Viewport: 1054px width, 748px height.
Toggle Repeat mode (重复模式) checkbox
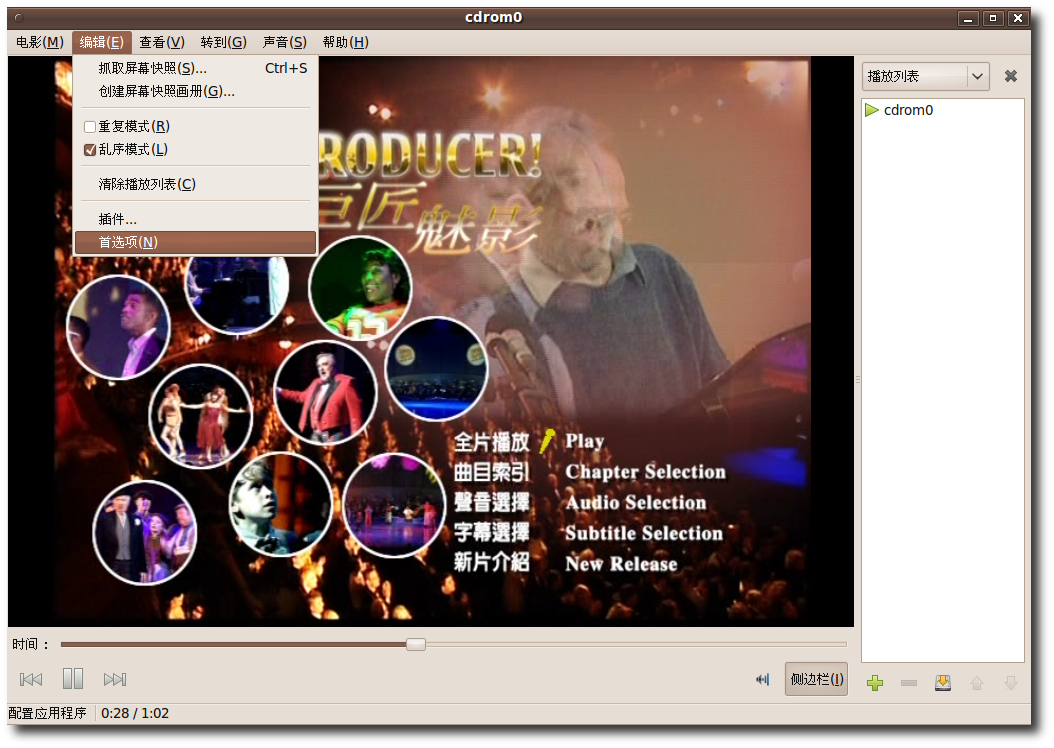coord(89,126)
